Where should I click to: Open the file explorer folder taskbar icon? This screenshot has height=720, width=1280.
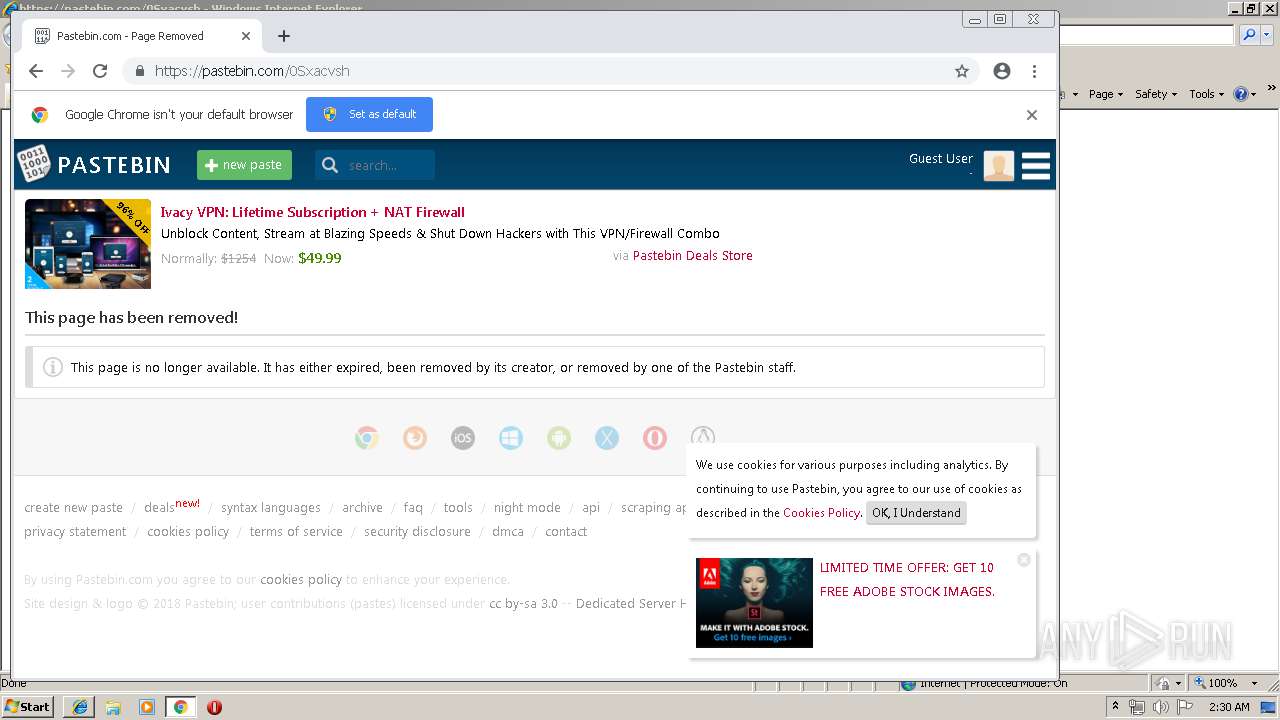(113, 707)
